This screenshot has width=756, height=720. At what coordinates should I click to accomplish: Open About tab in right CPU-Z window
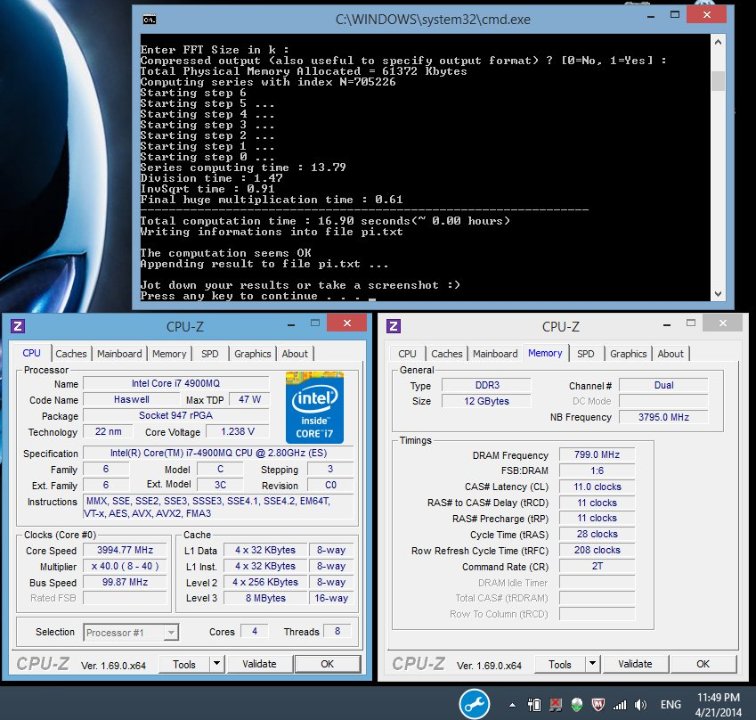pos(671,354)
